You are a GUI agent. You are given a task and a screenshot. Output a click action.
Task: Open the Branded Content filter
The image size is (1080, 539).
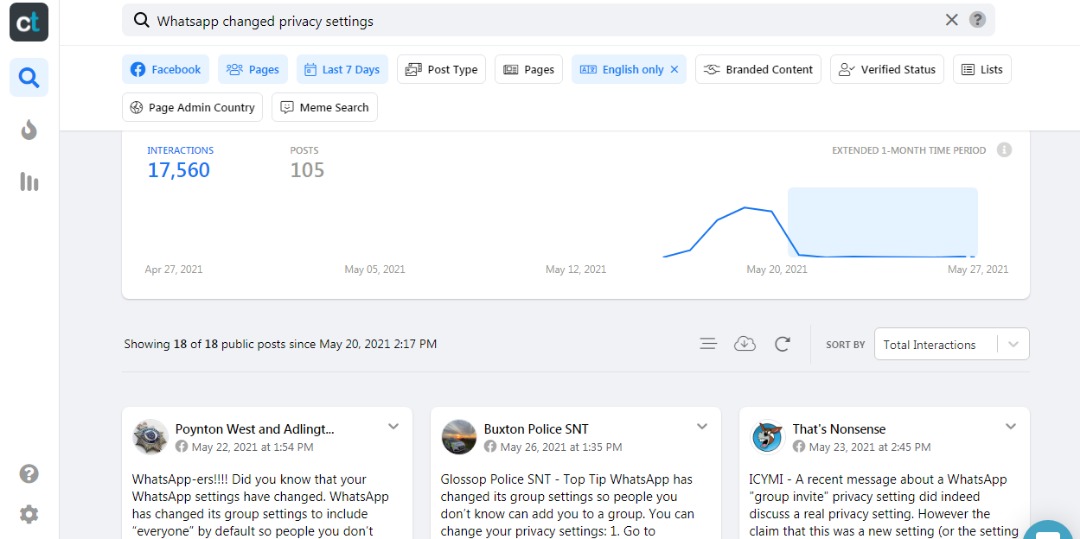coord(758,70)
